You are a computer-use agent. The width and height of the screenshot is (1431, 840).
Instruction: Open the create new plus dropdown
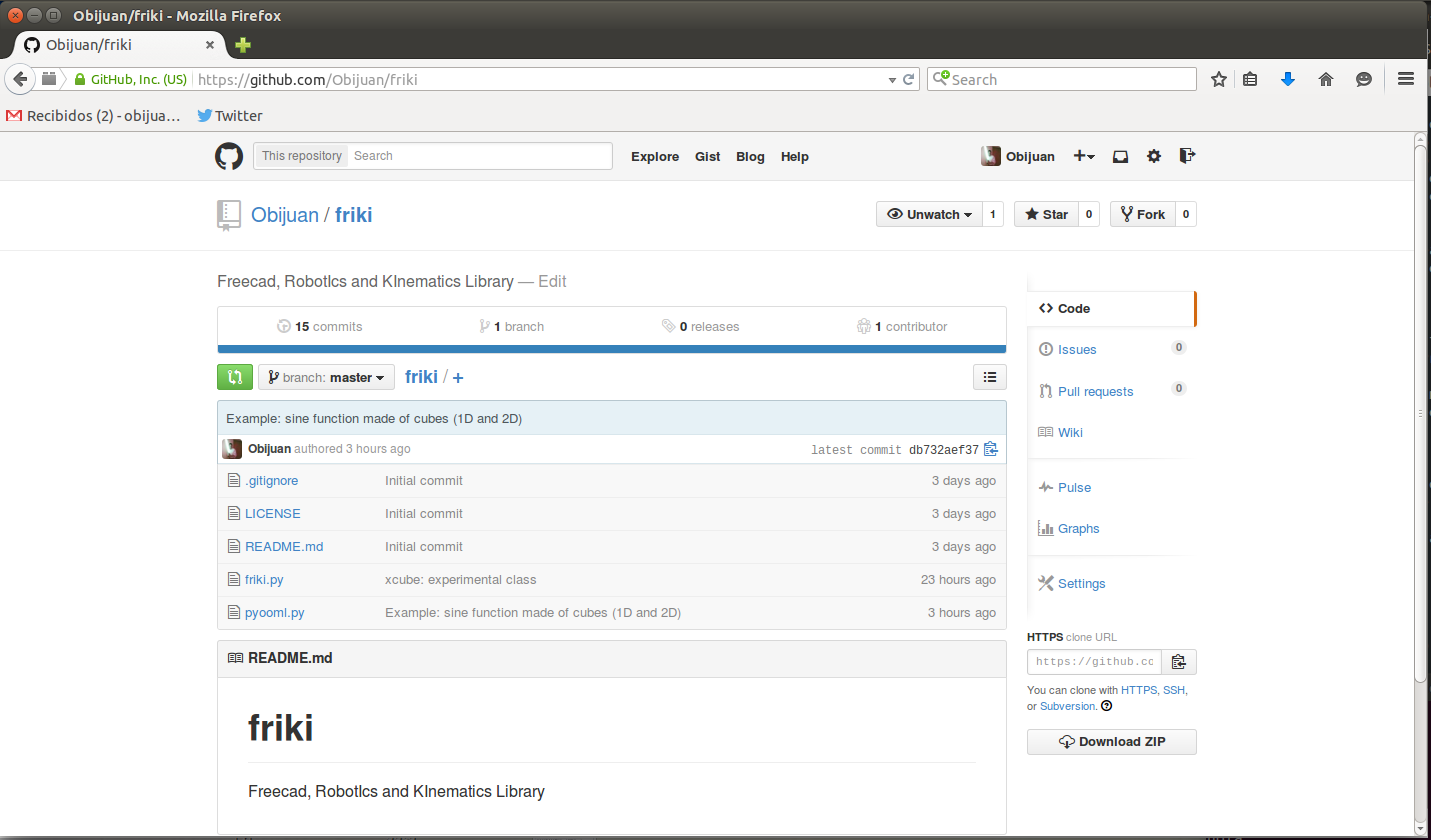(x=1083, y=156)
